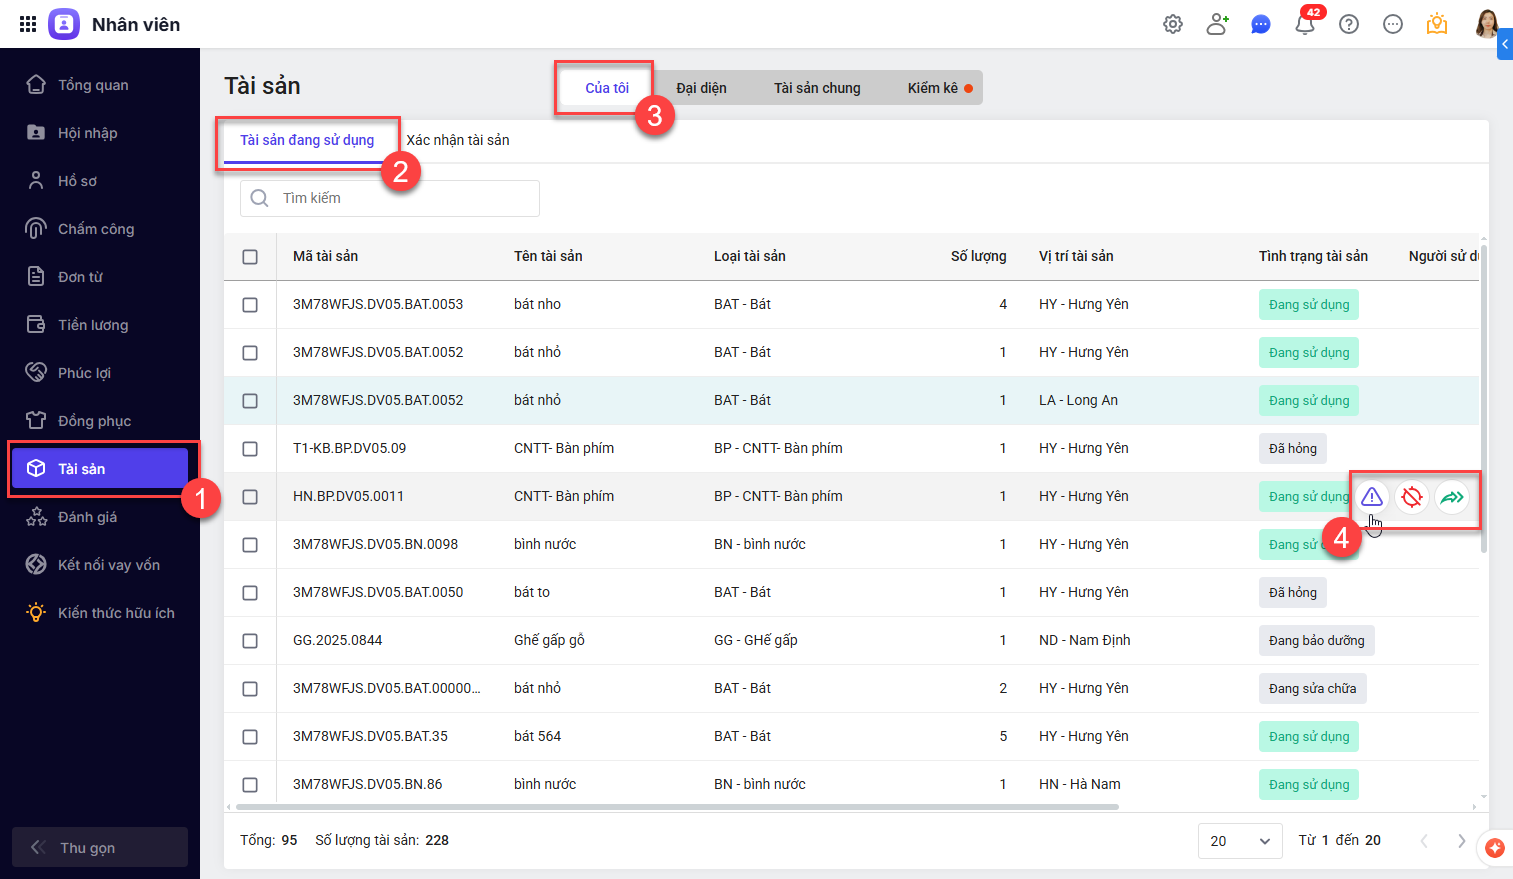Tick the checkbox for GG.2025.0844
Viewport: 1513px width, 879px height.
[250, 641]
